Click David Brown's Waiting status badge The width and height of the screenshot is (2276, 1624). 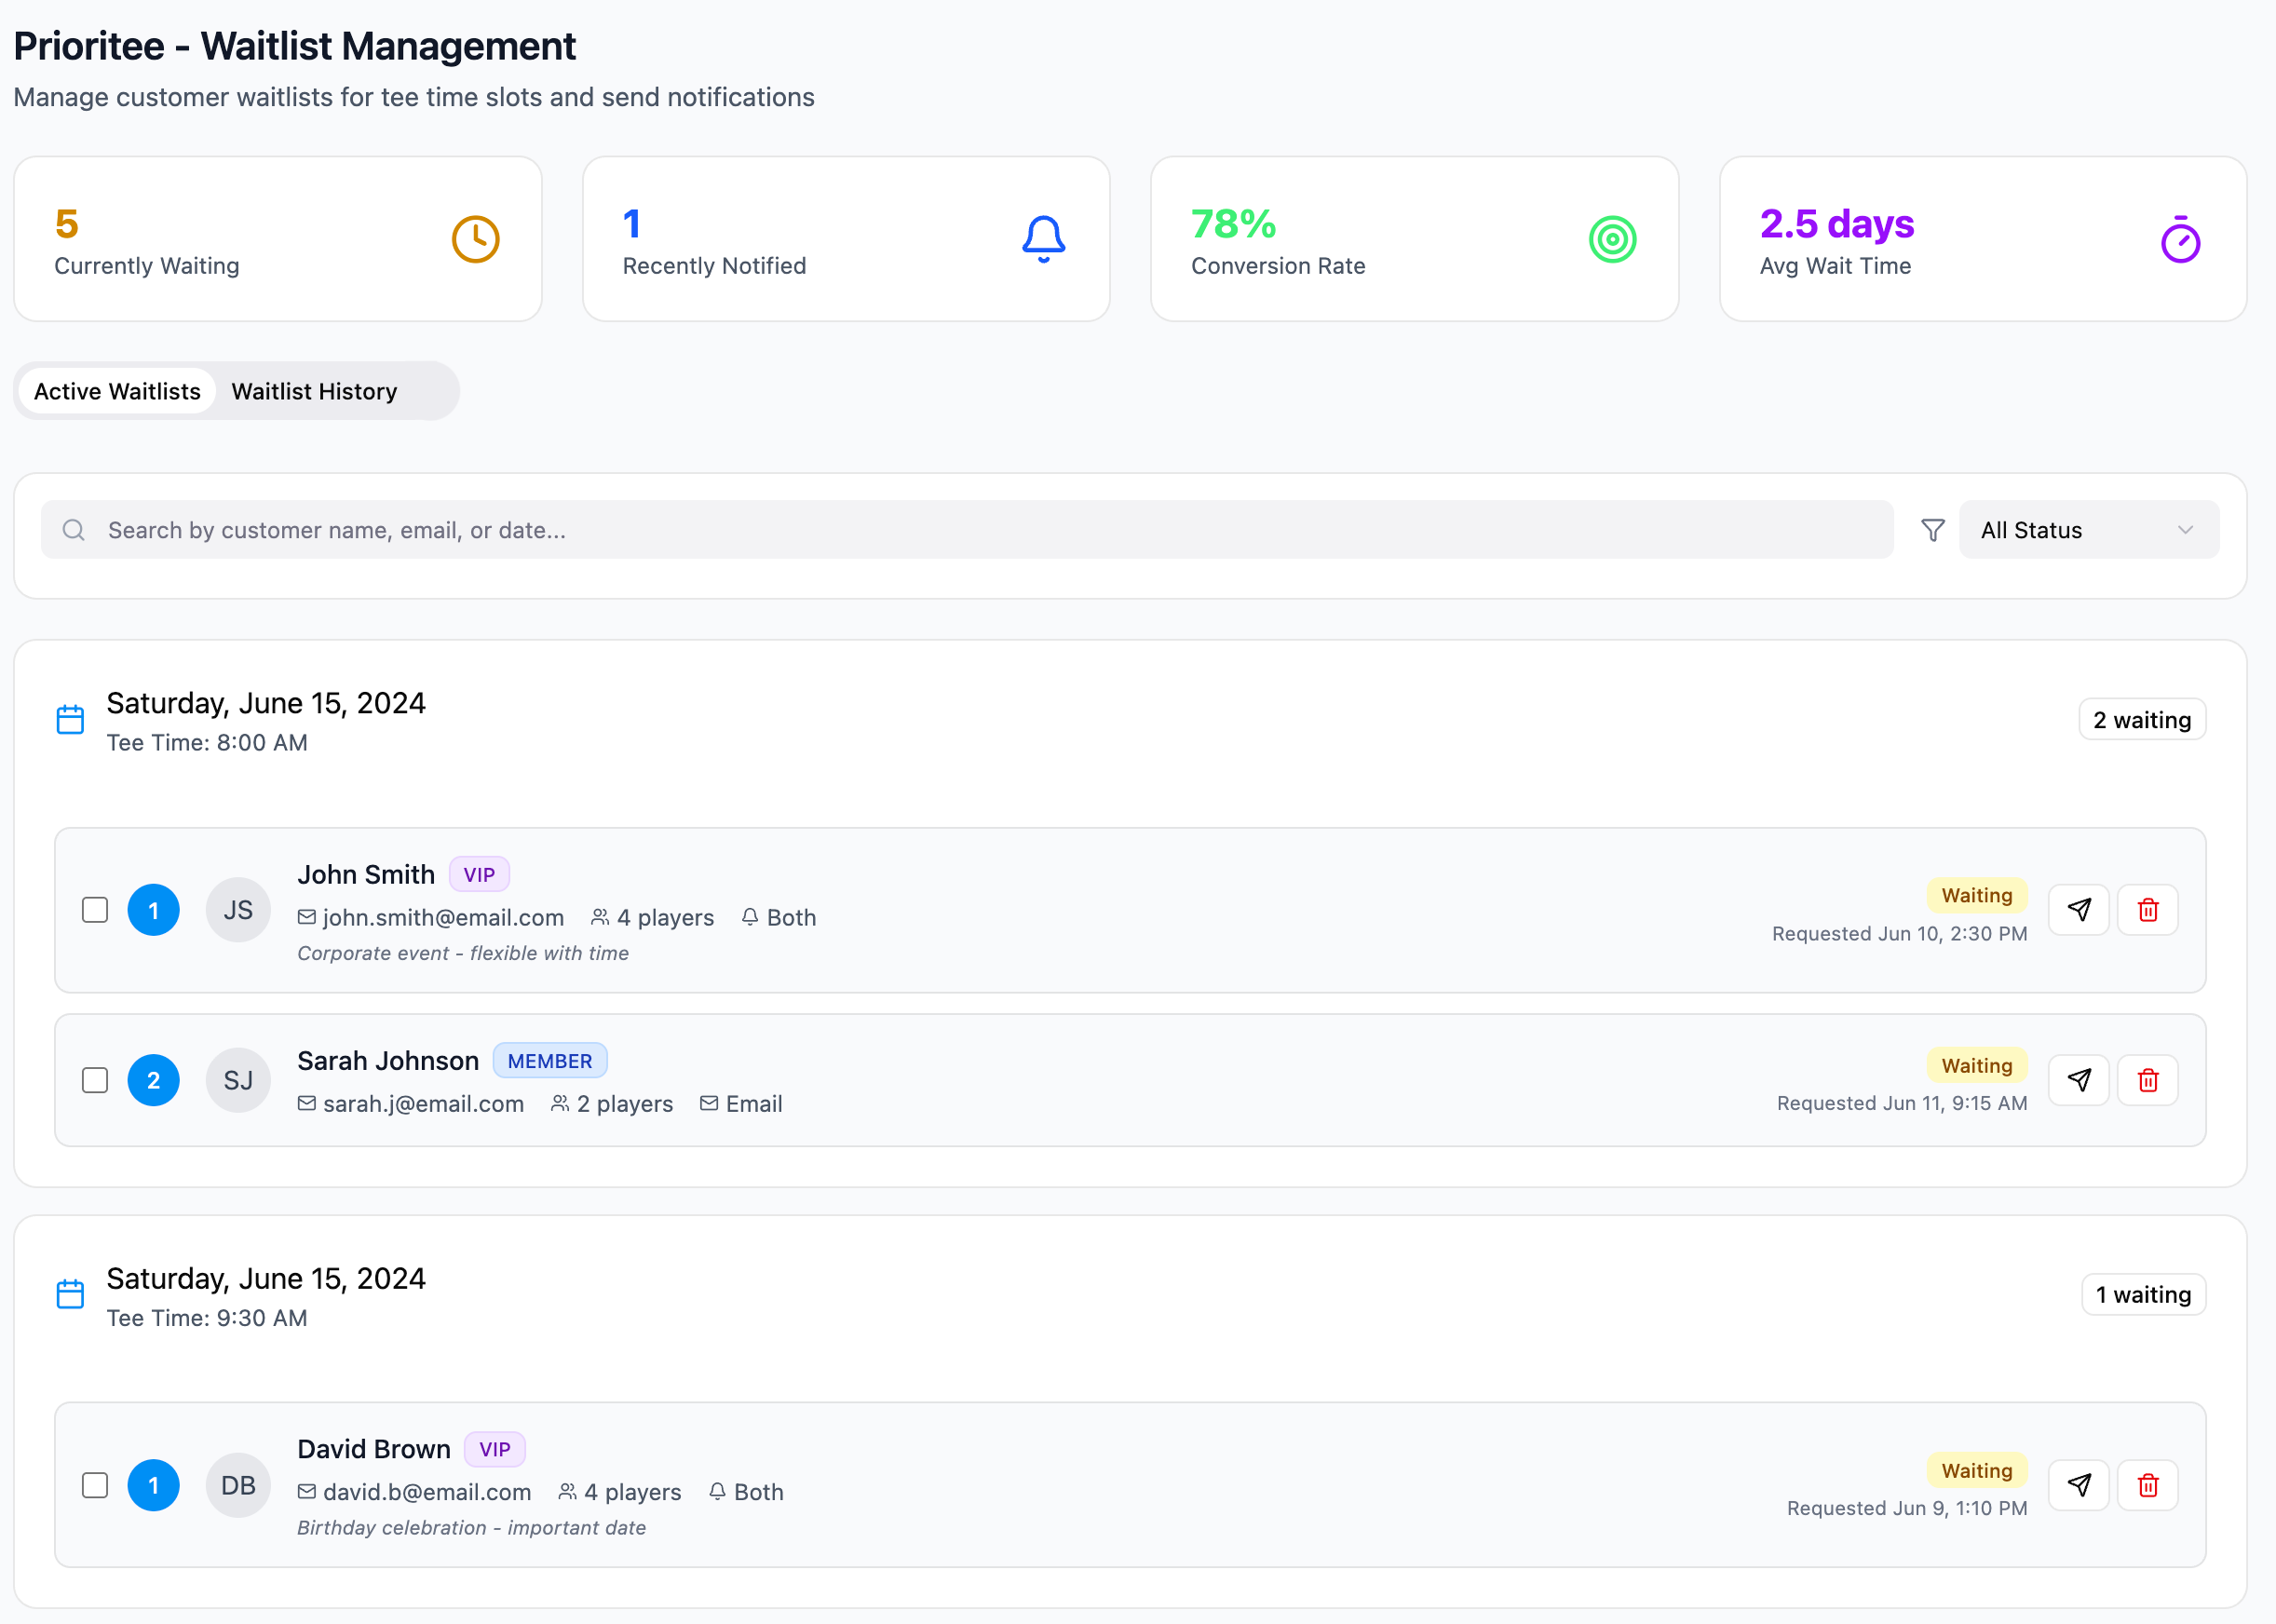tap(1977, 1470)
